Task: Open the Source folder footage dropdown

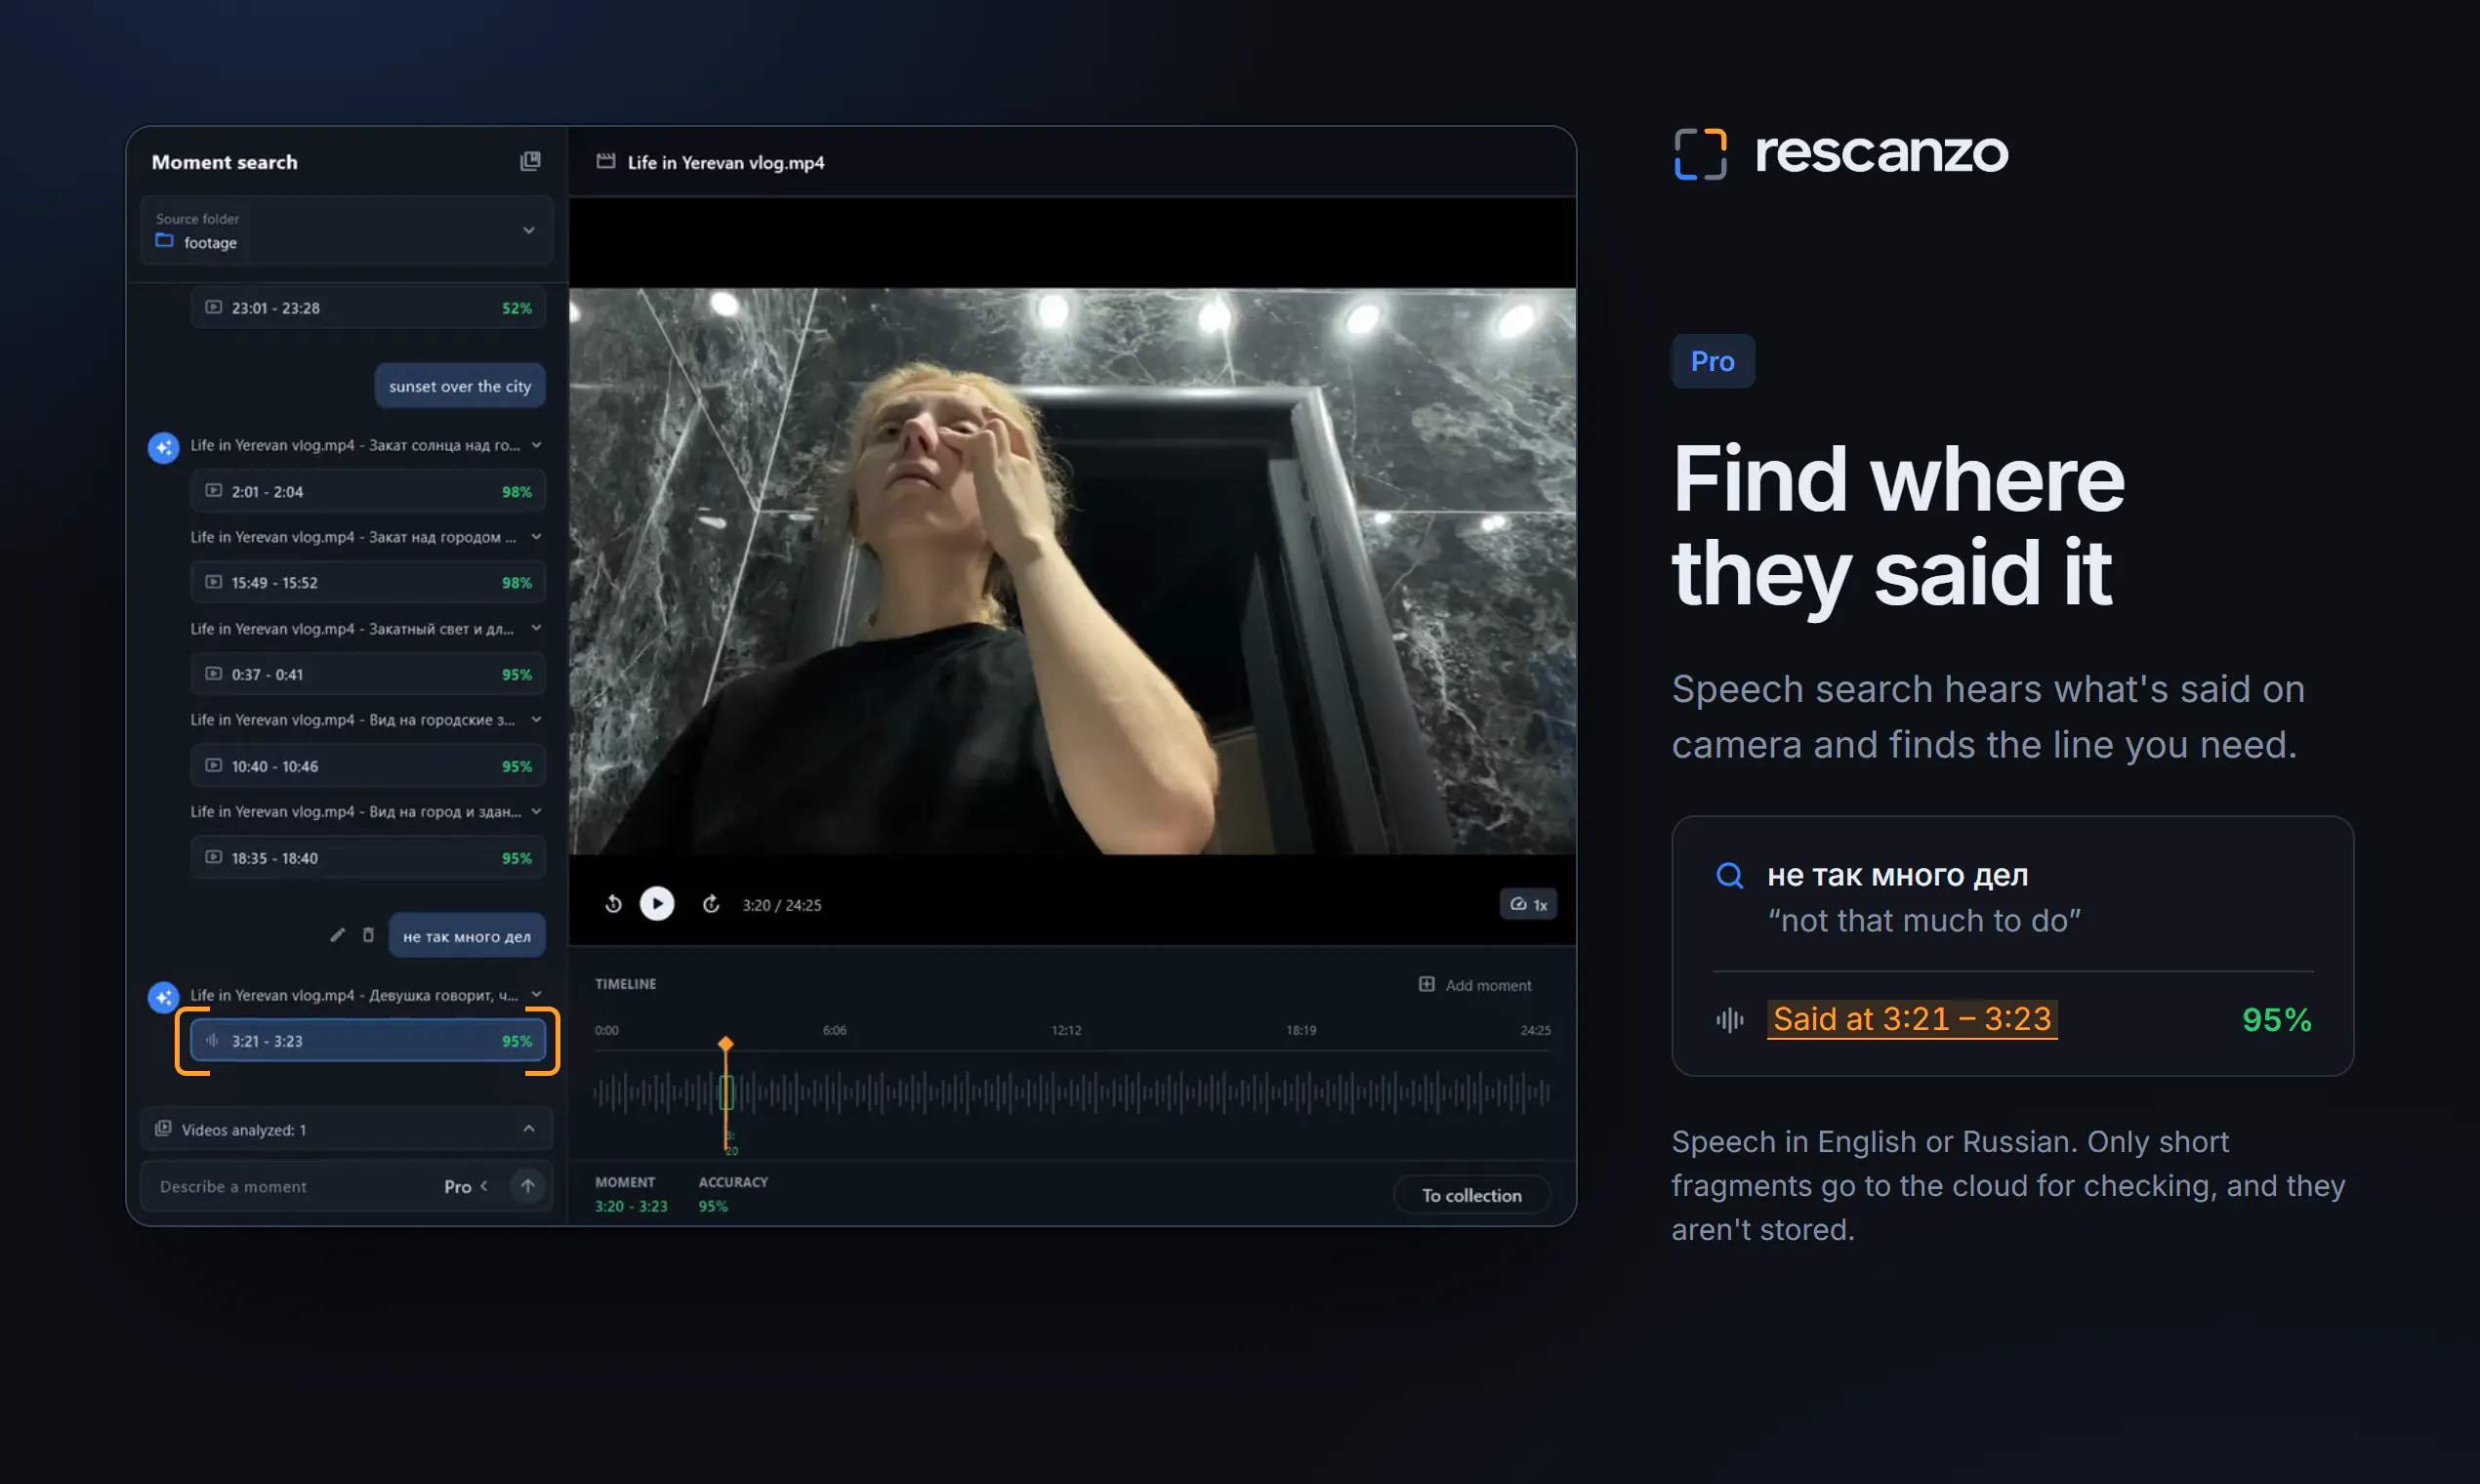Action: 347,231
